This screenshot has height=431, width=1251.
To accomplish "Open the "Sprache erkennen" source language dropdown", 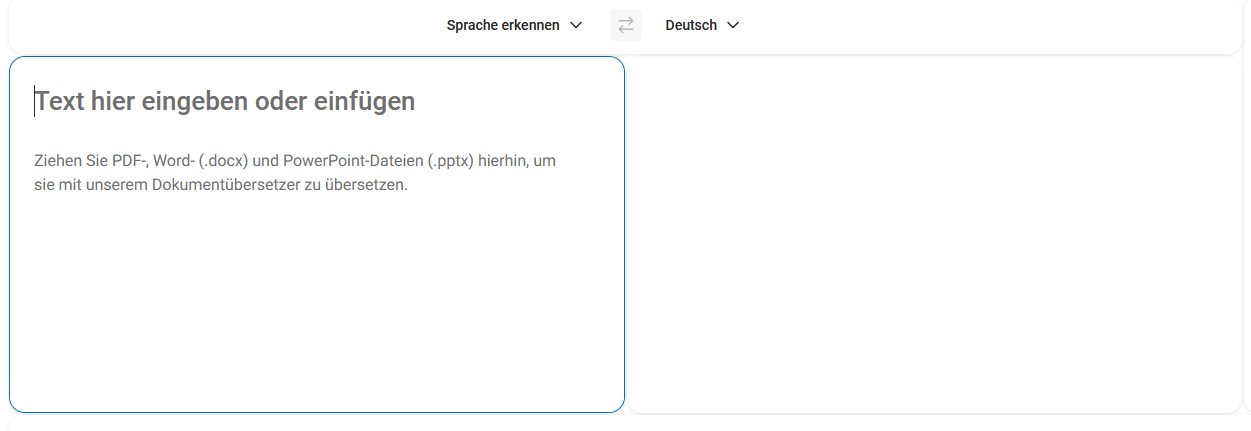I will pyautogui.click(x=503, y=25).
